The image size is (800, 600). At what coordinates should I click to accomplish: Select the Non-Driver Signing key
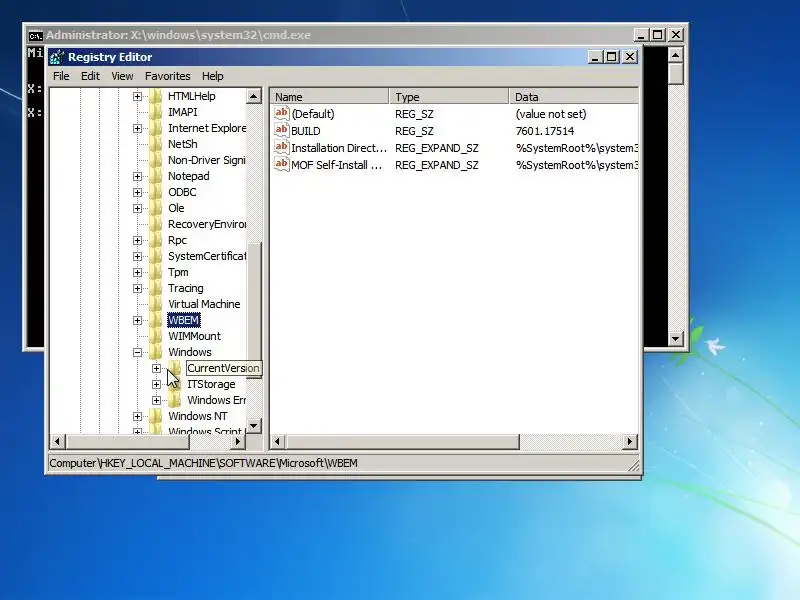(x=207, y=160)
